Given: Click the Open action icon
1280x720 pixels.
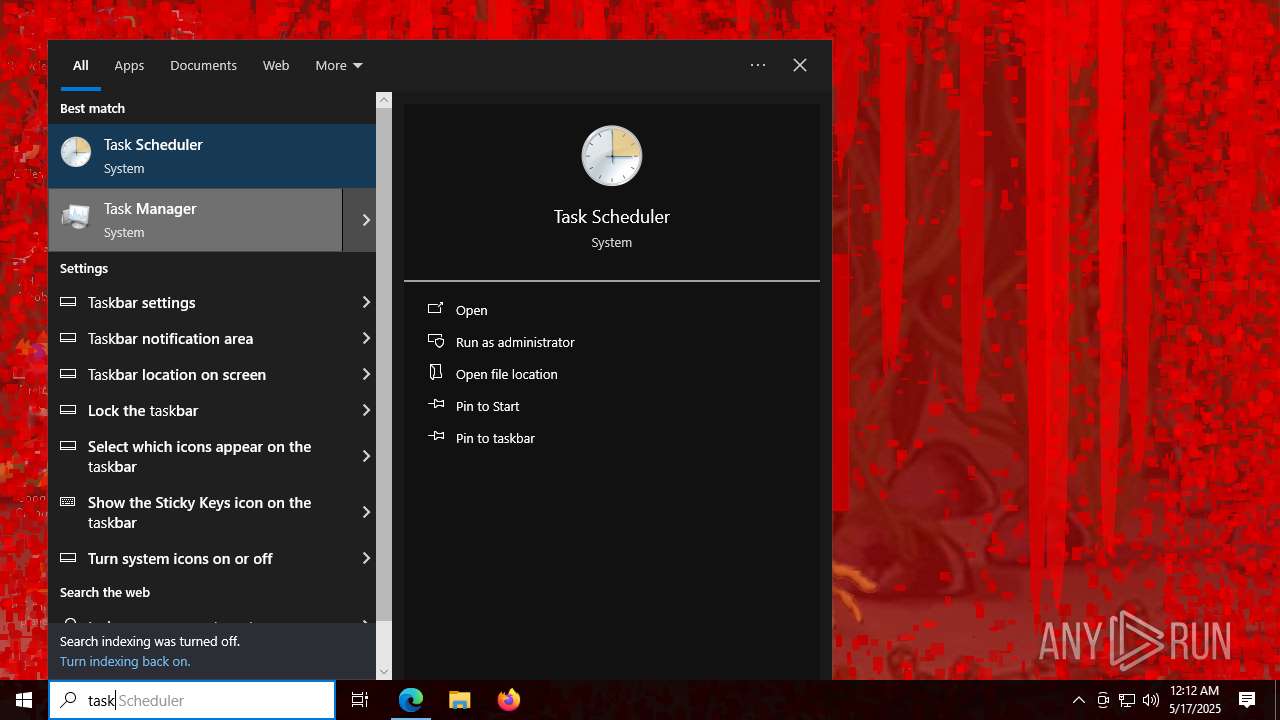Looking at the screenshot, I should 435,309.
